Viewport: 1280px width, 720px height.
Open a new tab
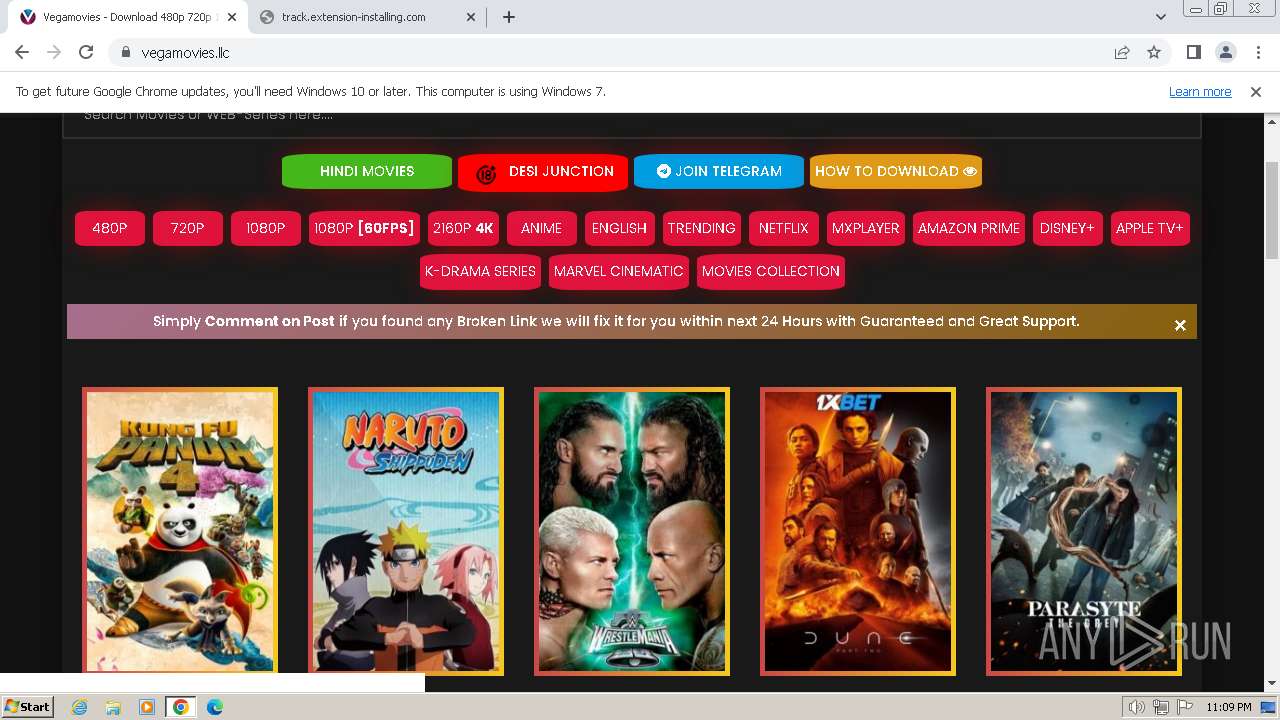(x=508, y=17)
